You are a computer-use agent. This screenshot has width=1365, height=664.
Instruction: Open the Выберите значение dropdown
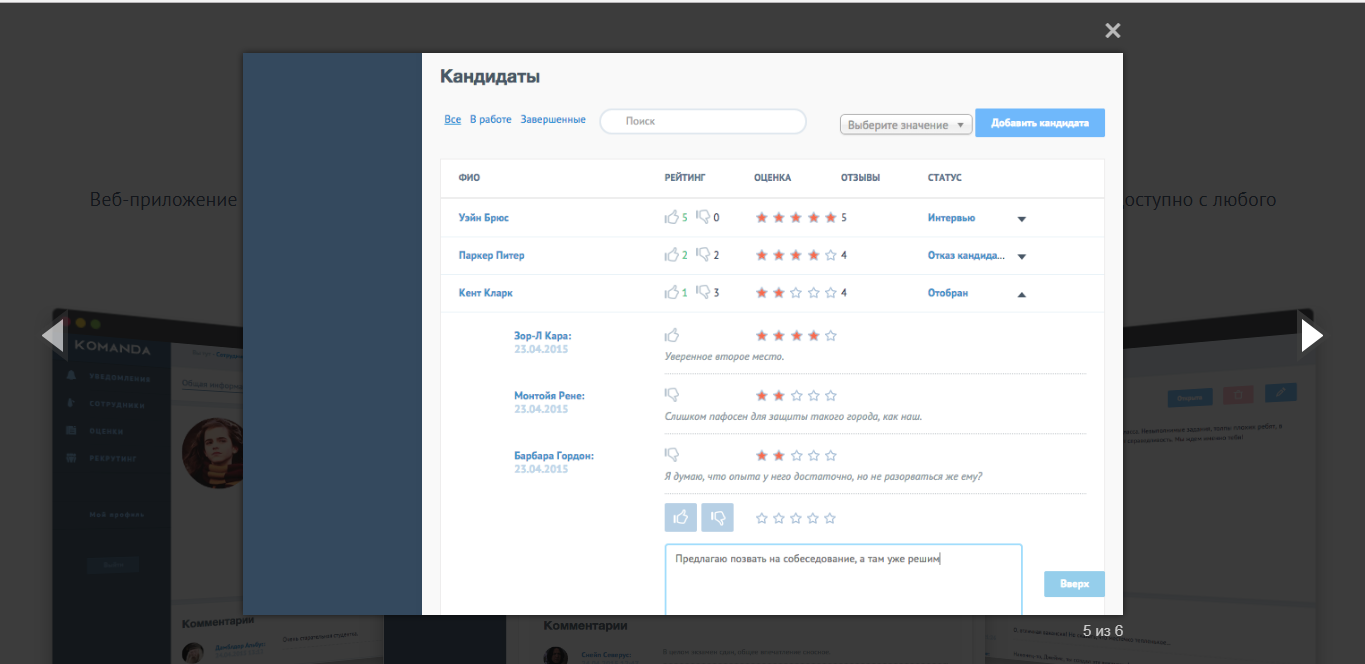tap(906, 125)
